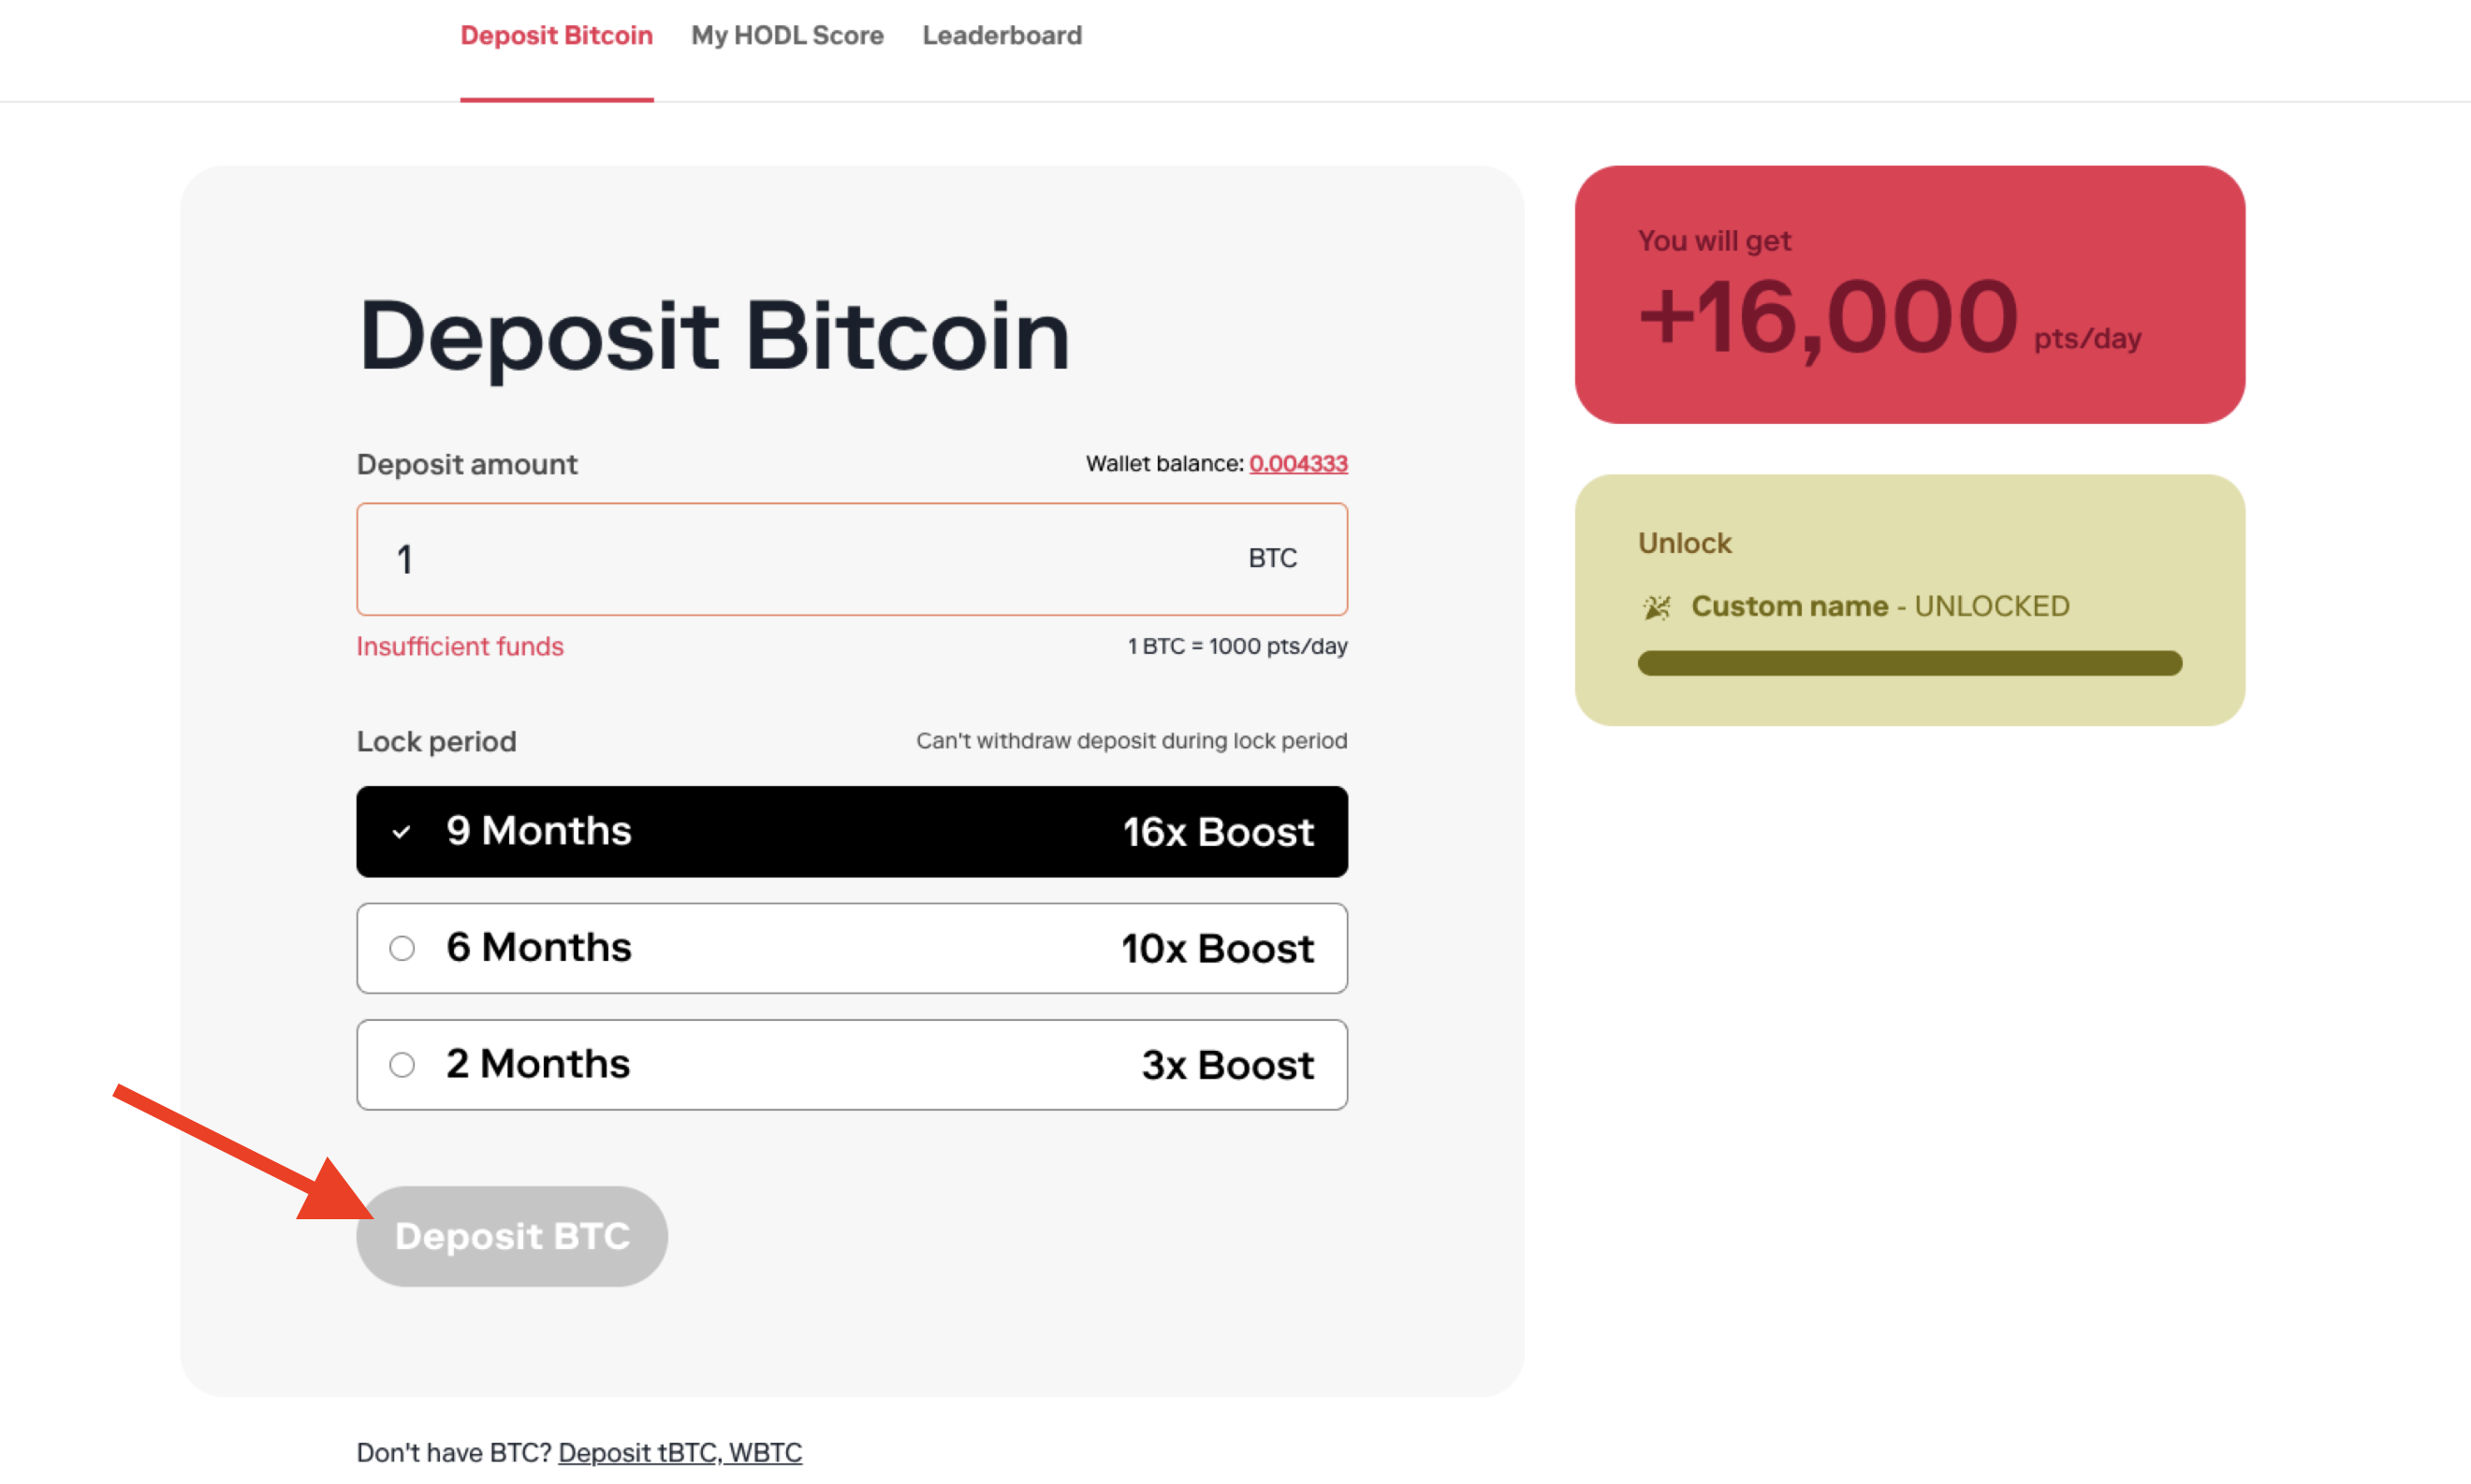Select the 2 Months radio button
Viewport: 2471px width, 1484px height.
pyautogui.click(x=402, y=1065)
